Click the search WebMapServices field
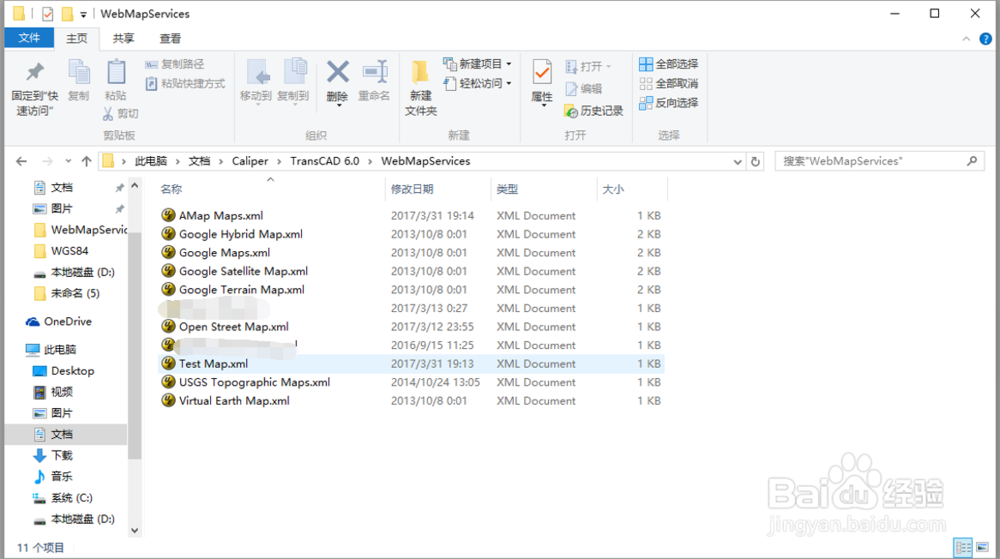Screen dimensions: 1000x559 [879, 161]
